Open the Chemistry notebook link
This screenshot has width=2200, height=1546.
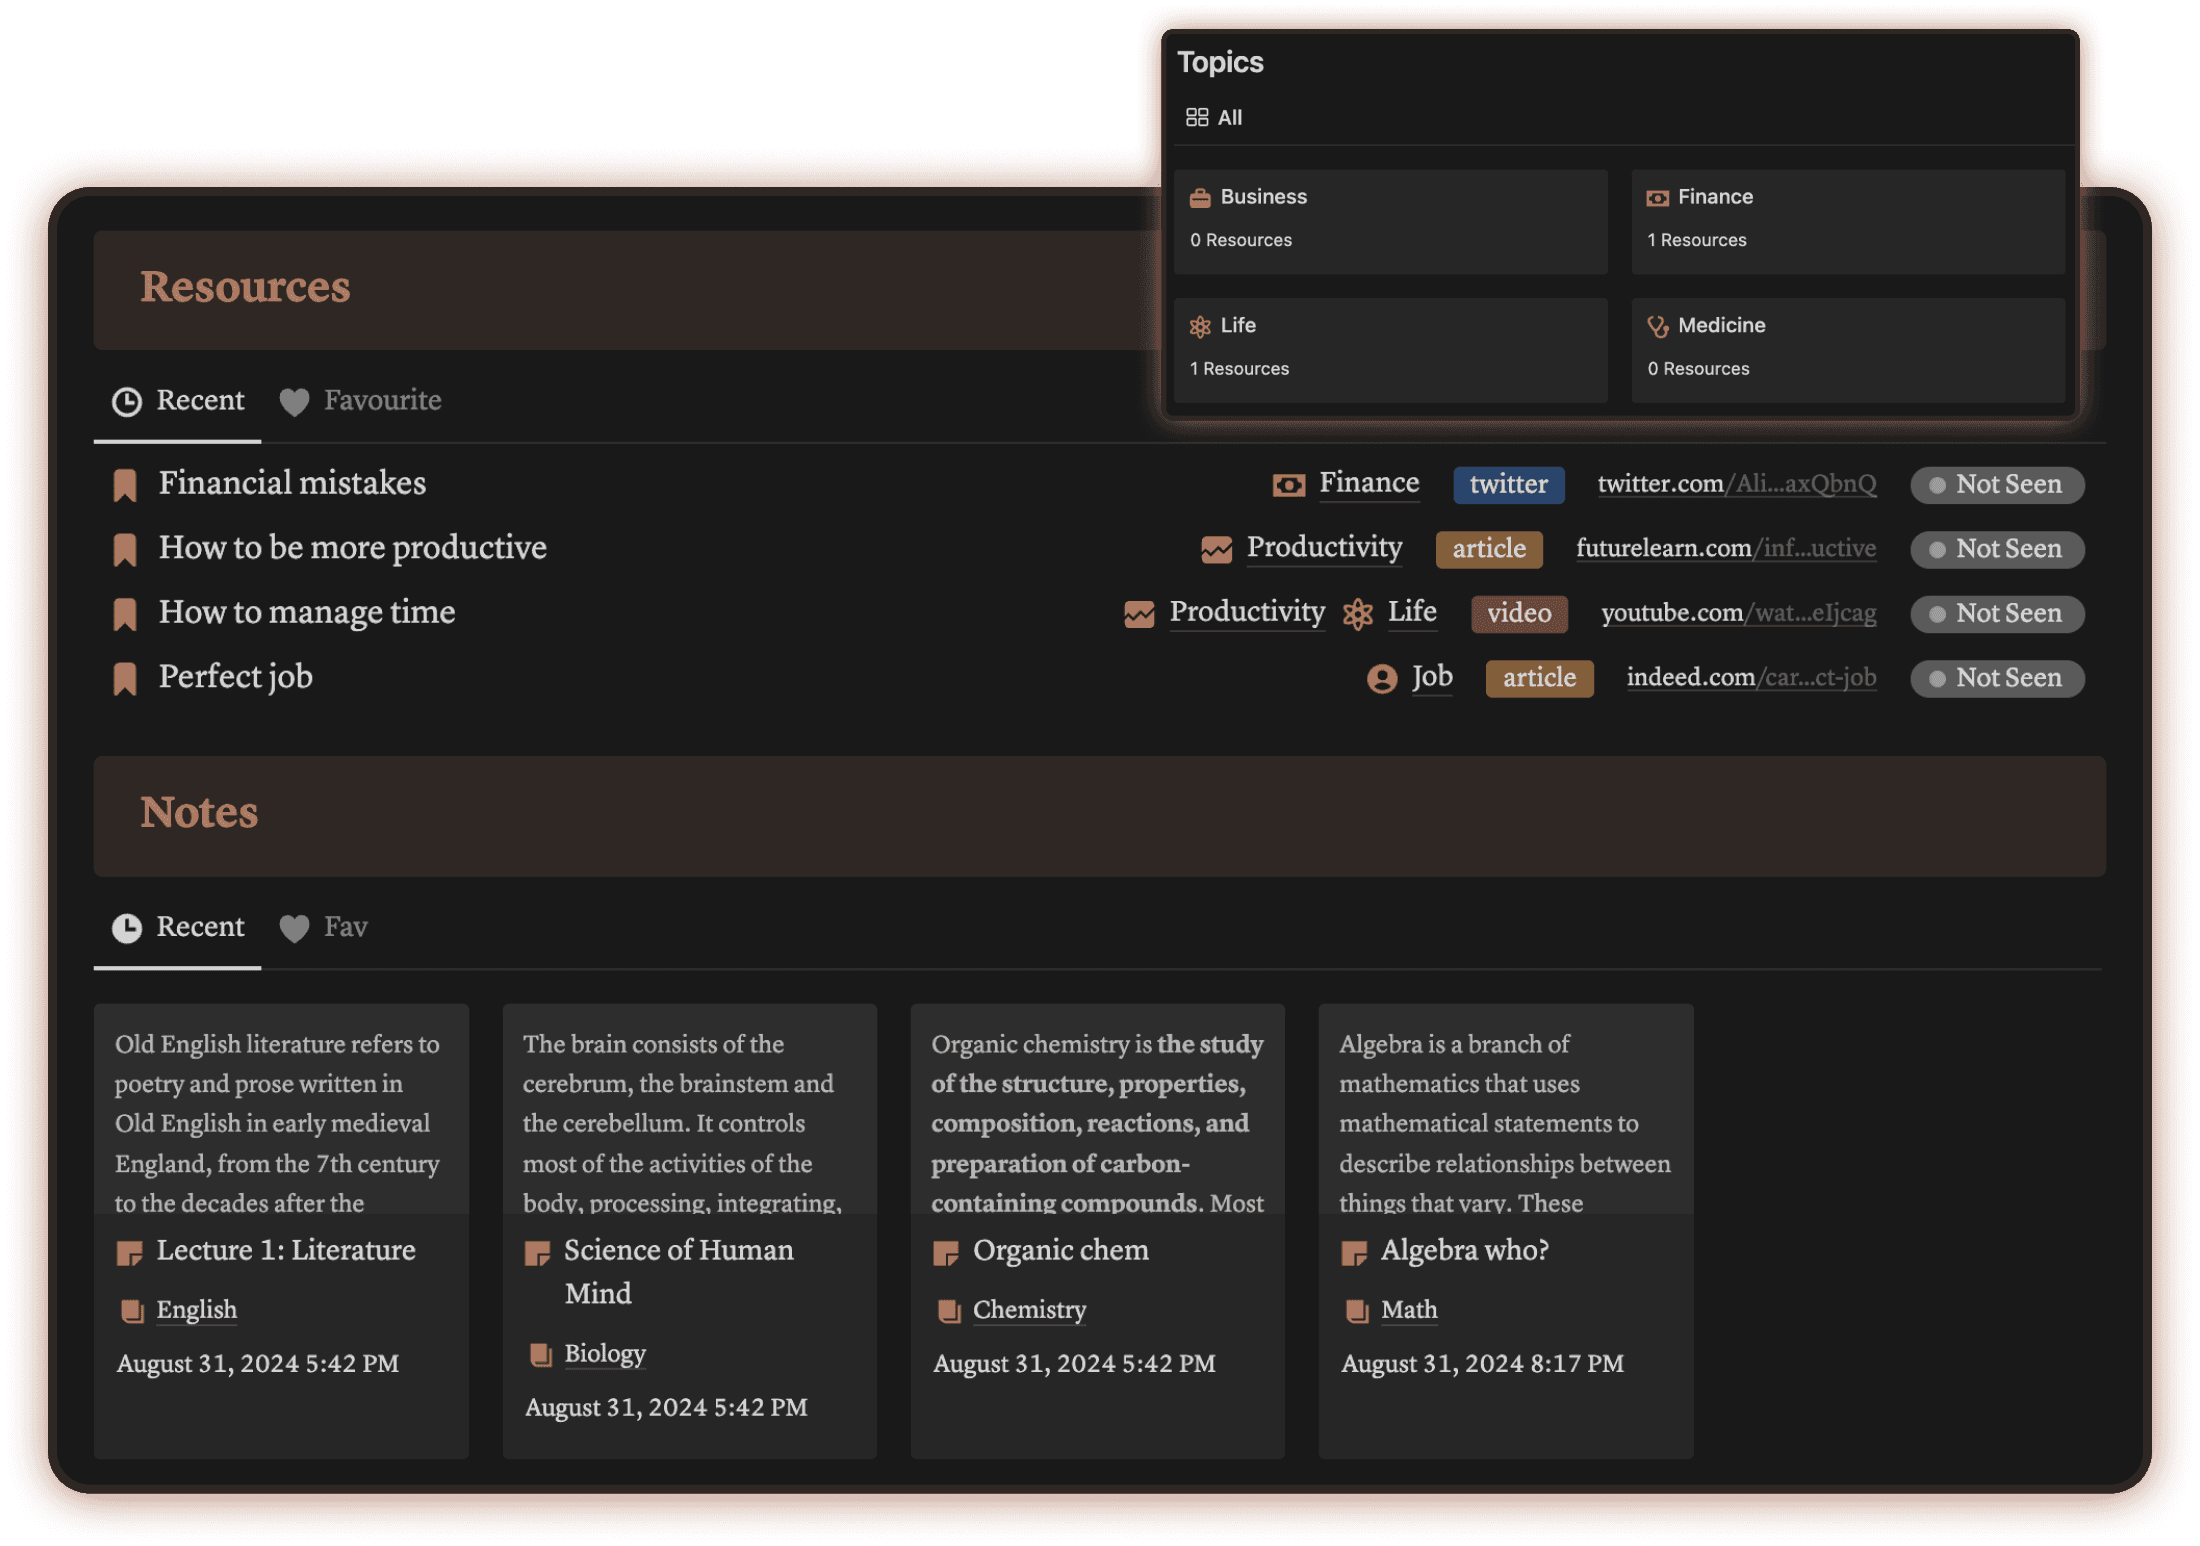tap(1029, 1310)
